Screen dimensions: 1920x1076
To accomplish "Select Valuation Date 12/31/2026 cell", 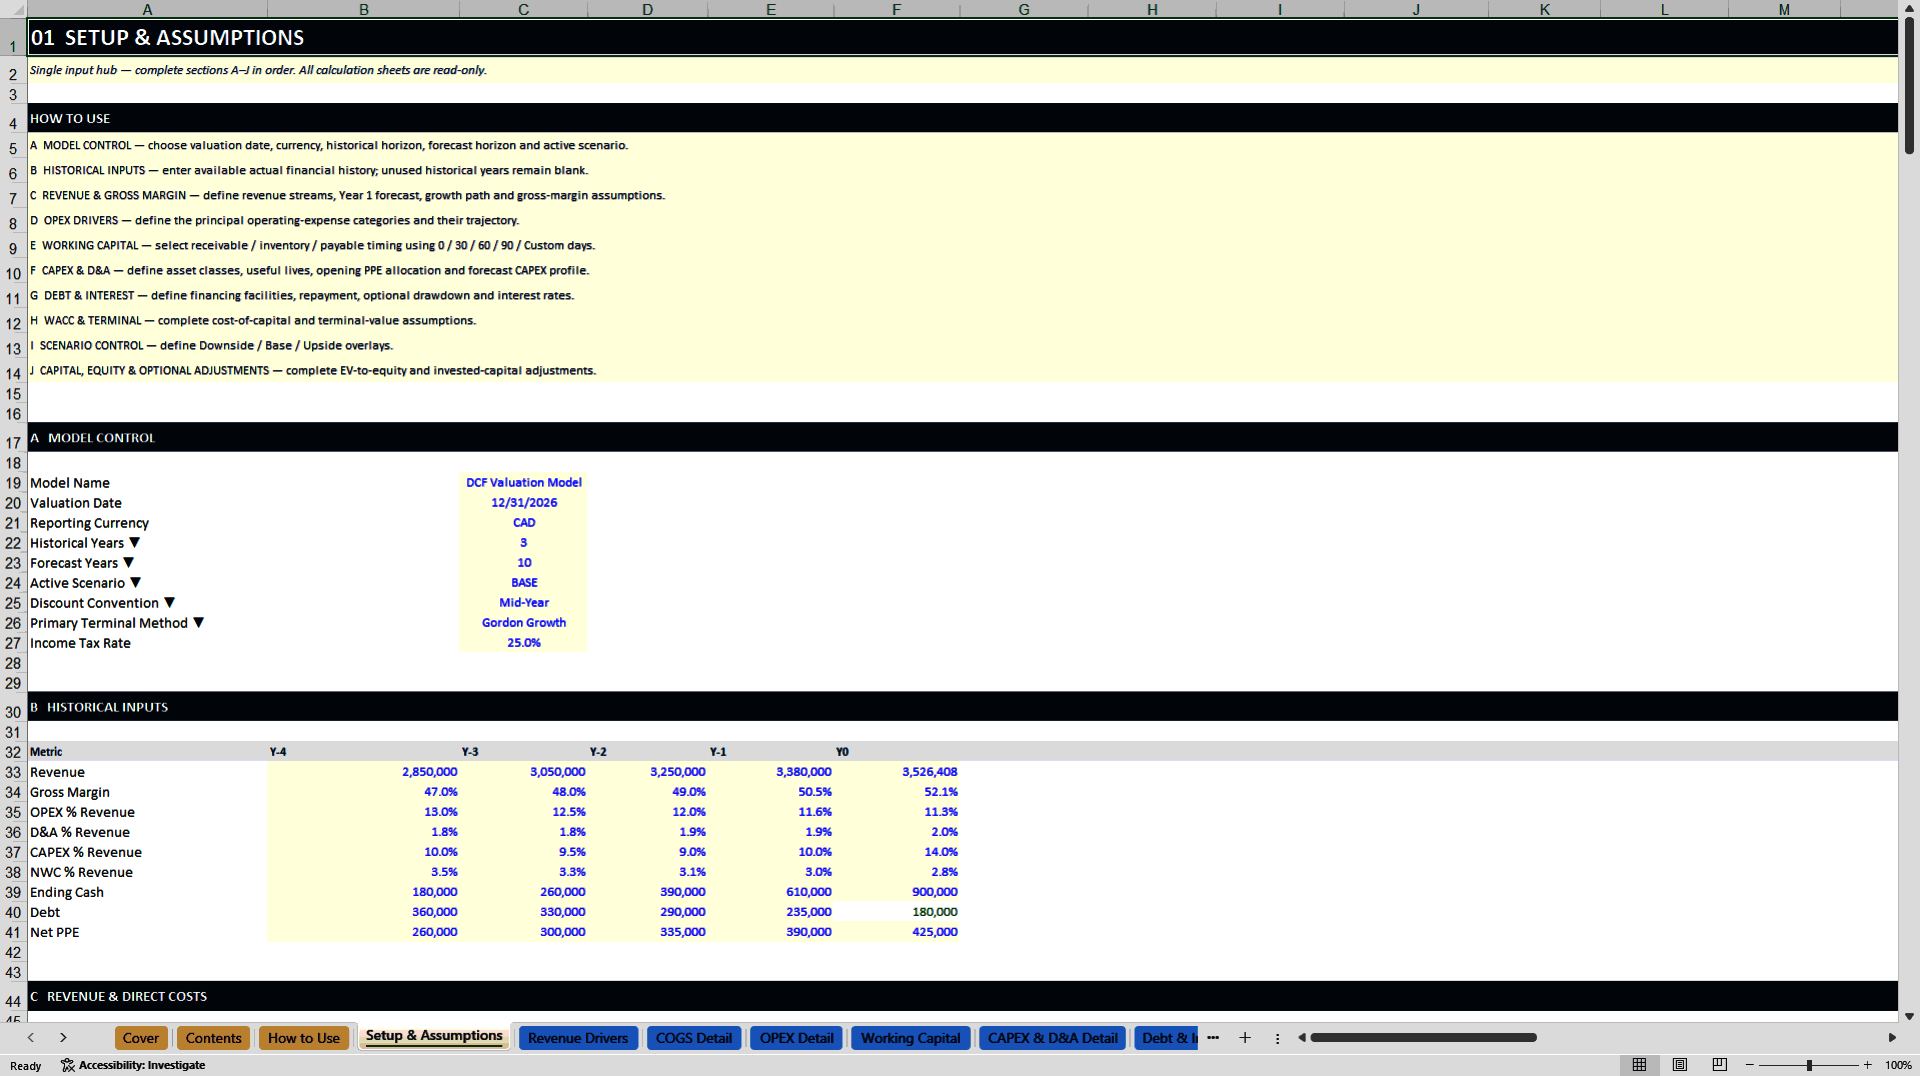I will click(523, 502).
